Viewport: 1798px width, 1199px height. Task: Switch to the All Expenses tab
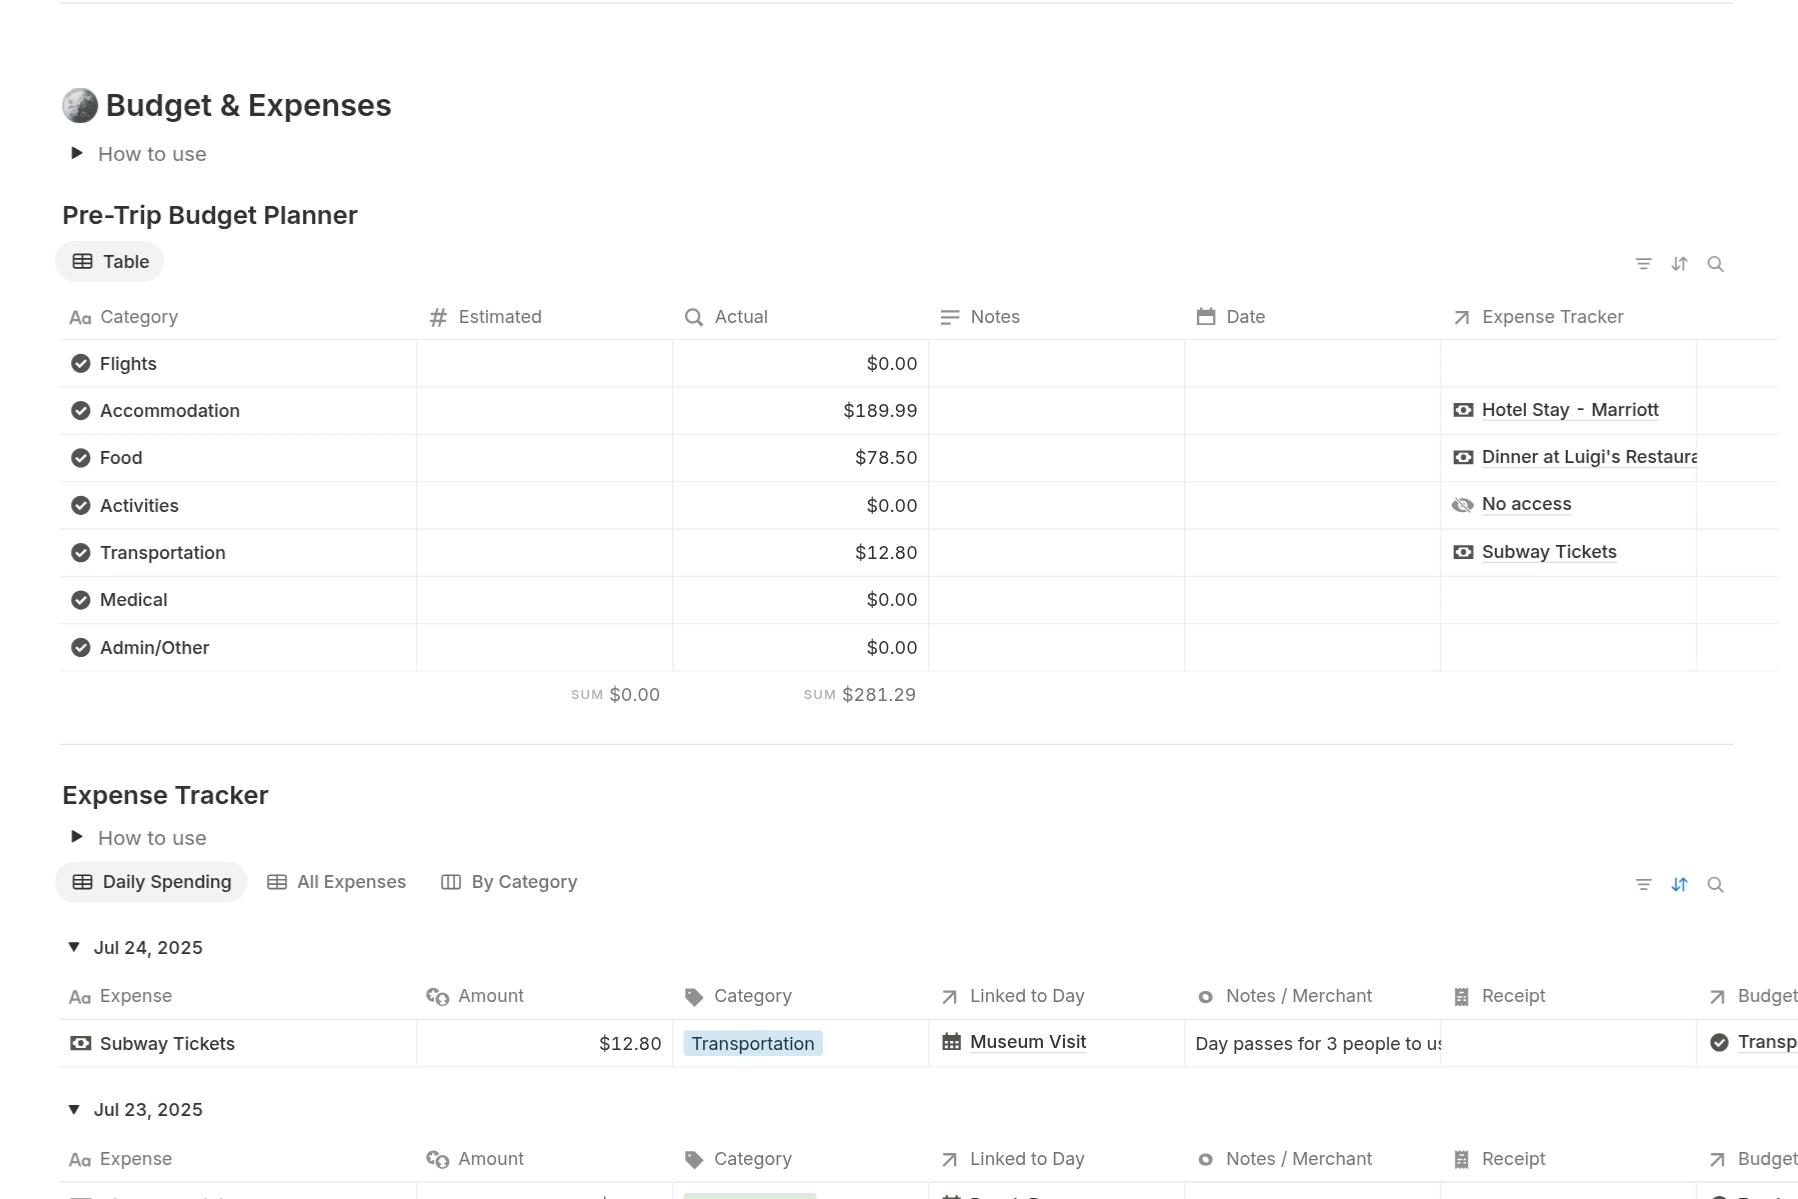point(337,882)
